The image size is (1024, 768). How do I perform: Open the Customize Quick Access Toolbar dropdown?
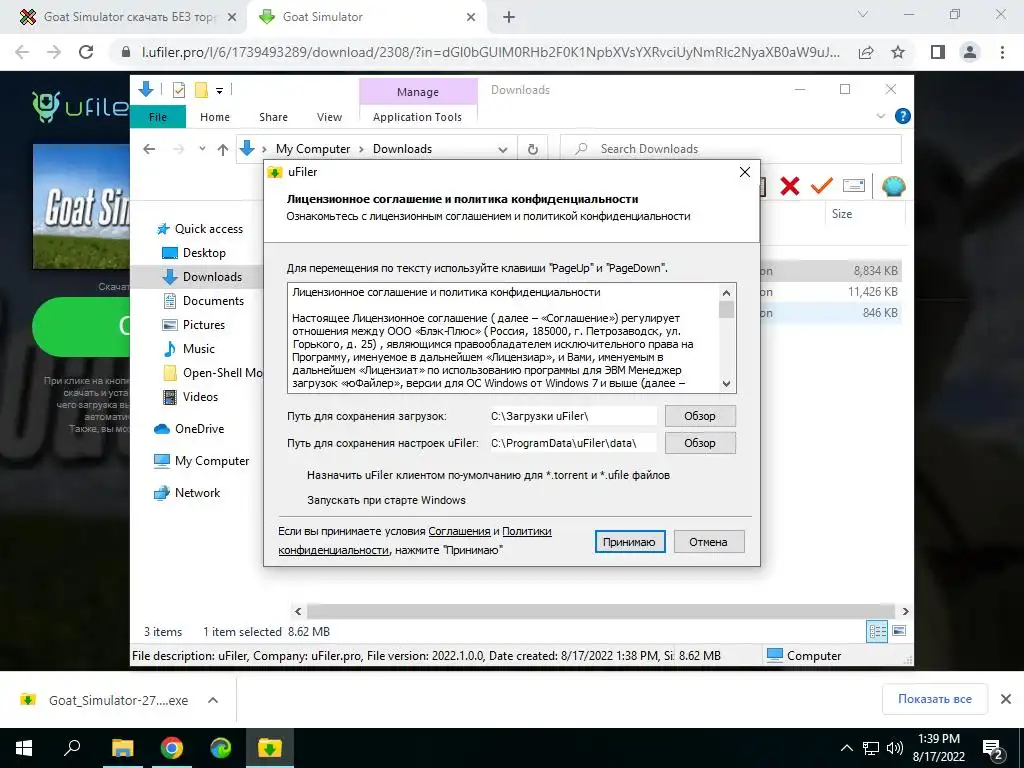pos(219,91)
